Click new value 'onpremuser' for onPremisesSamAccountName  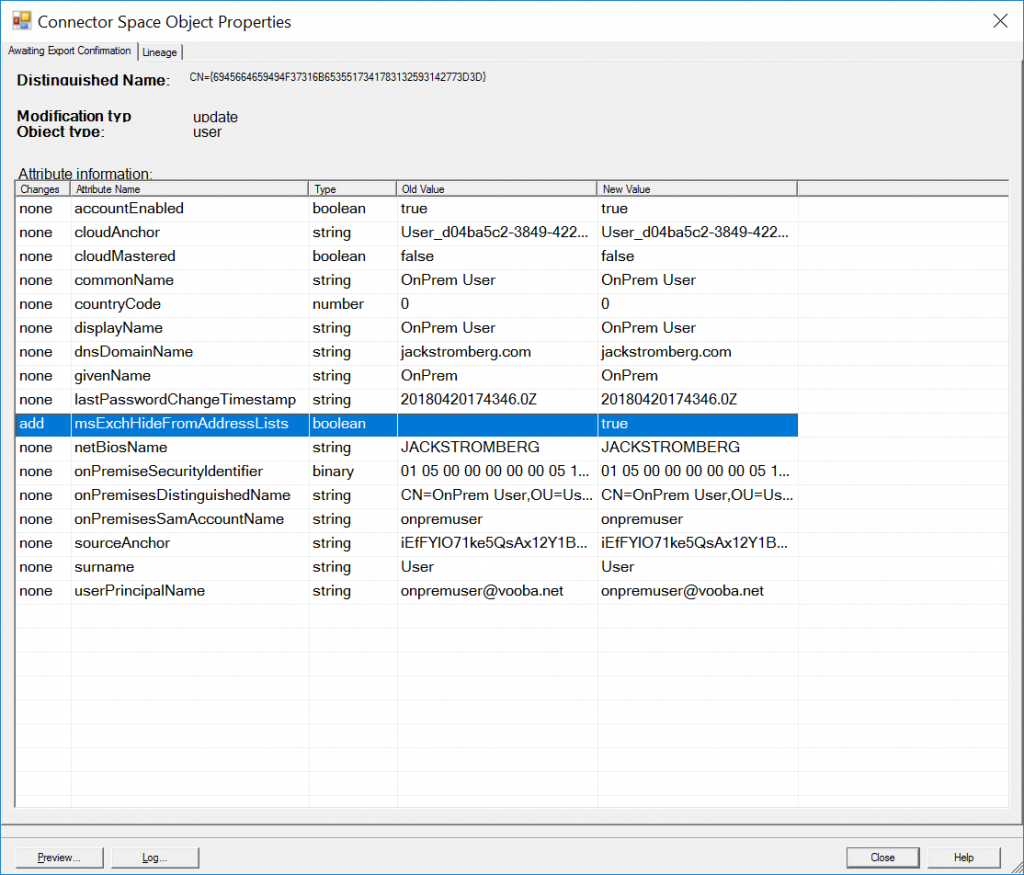point(642,519)
